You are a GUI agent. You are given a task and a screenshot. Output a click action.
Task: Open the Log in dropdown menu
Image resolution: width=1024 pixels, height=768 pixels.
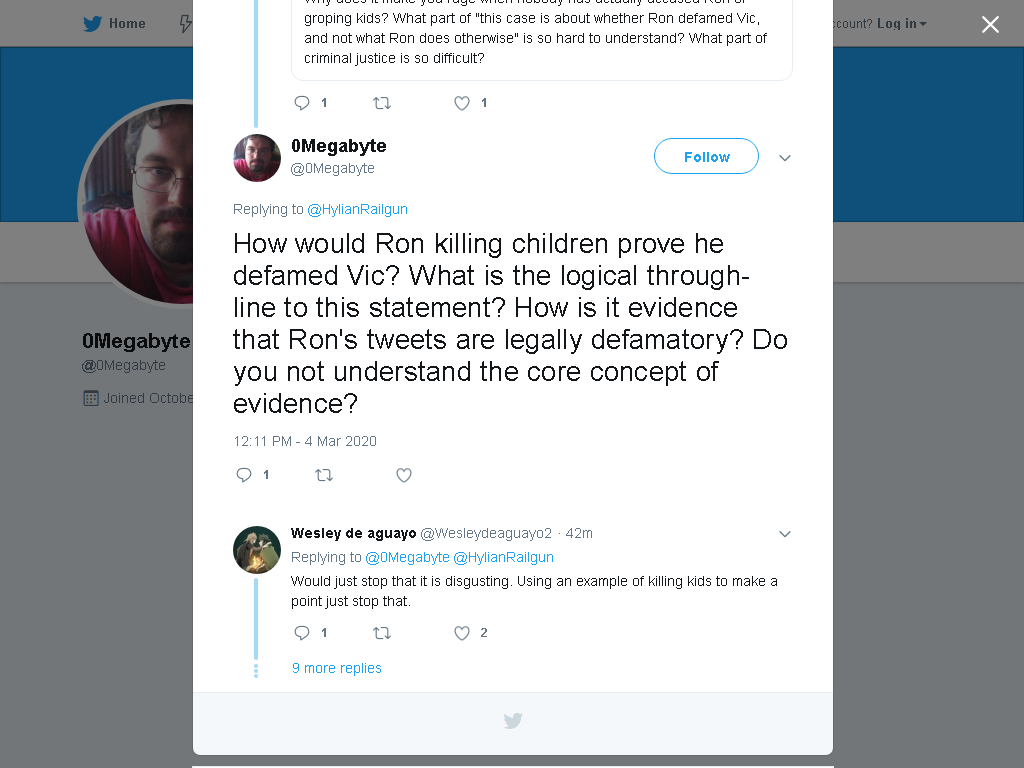pyautogui.click(x=901, y=24)
